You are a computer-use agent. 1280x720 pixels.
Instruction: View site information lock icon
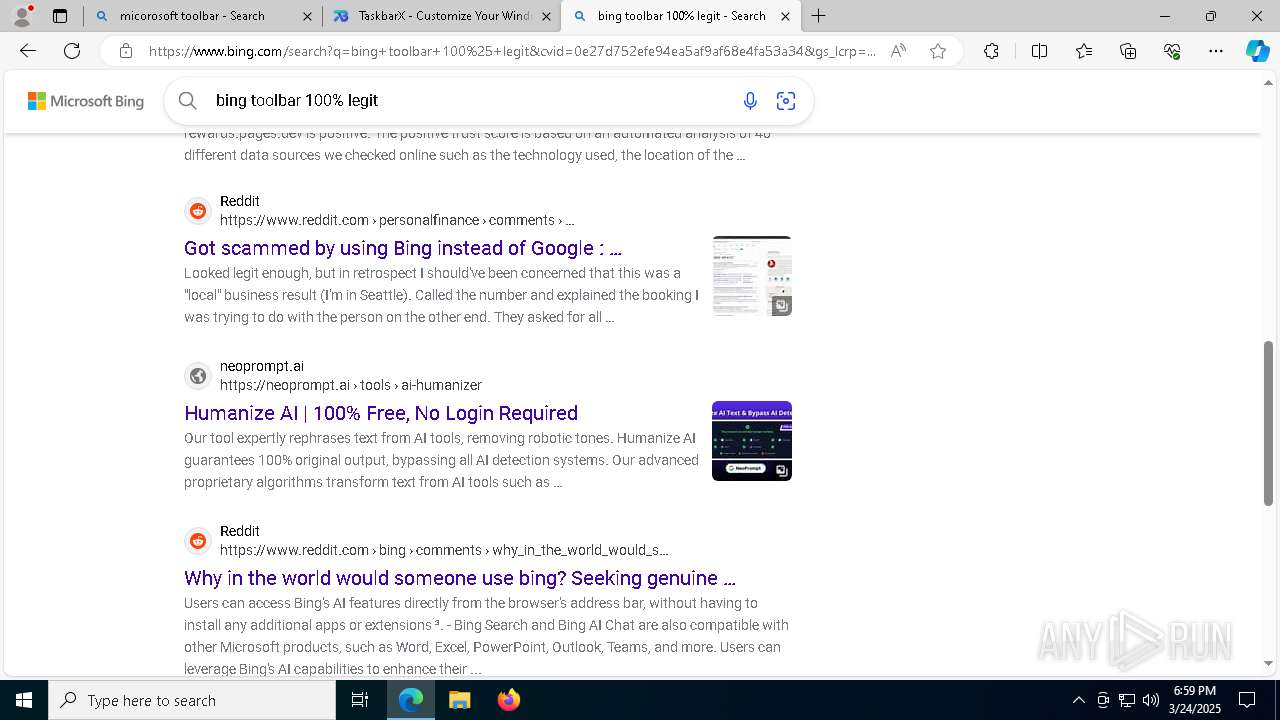coord(126,51)
